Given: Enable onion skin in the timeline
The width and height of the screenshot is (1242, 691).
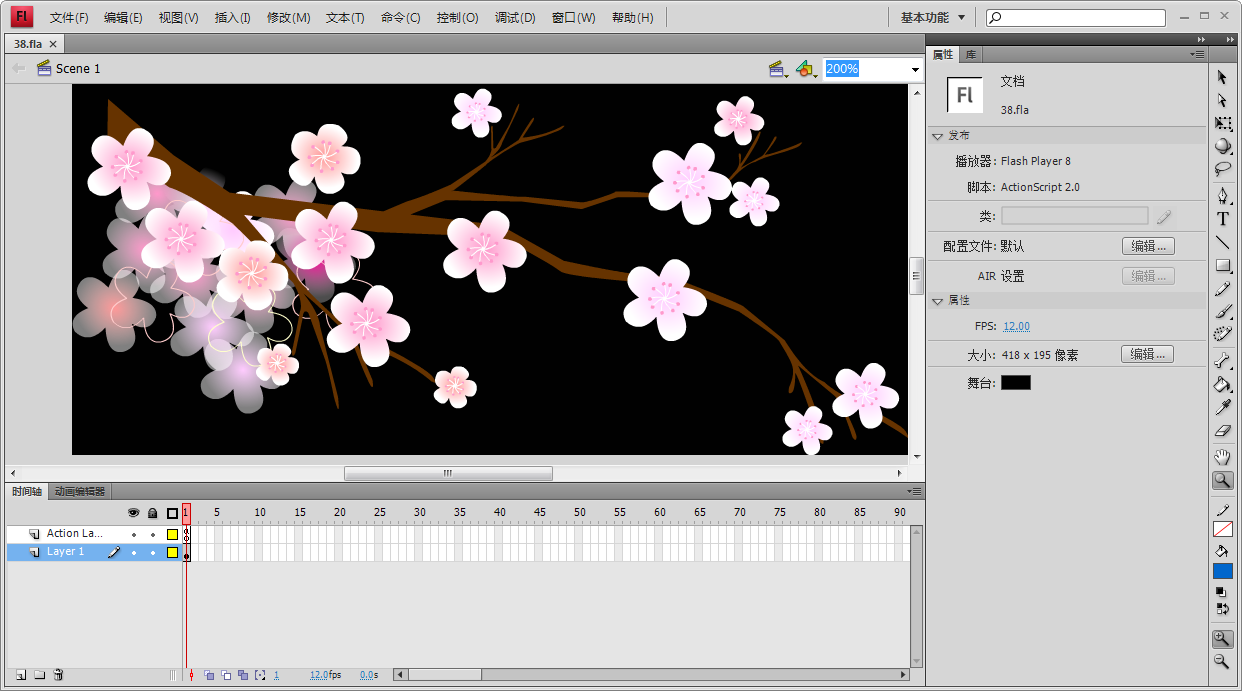Looking at the screenshot, I should coord(209,675).
